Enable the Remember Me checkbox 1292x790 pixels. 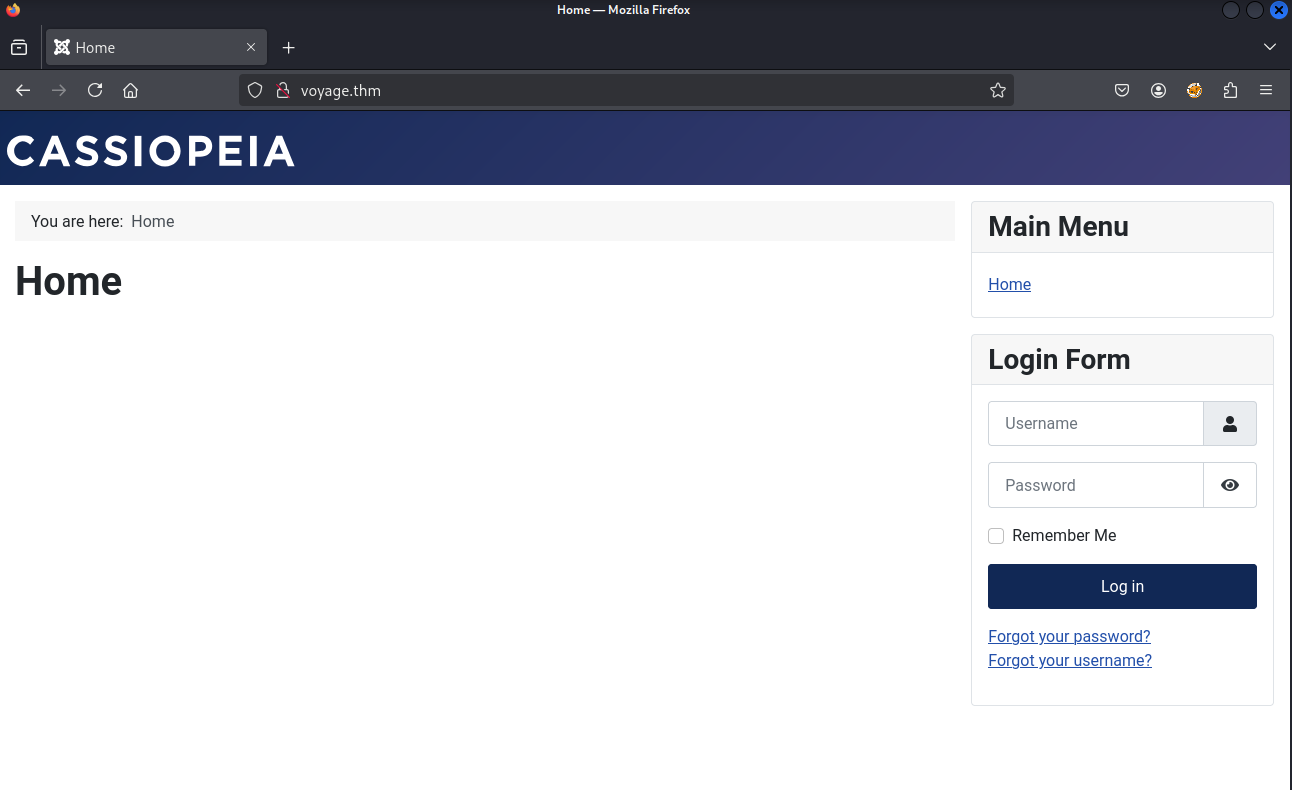tap(996, 536)
